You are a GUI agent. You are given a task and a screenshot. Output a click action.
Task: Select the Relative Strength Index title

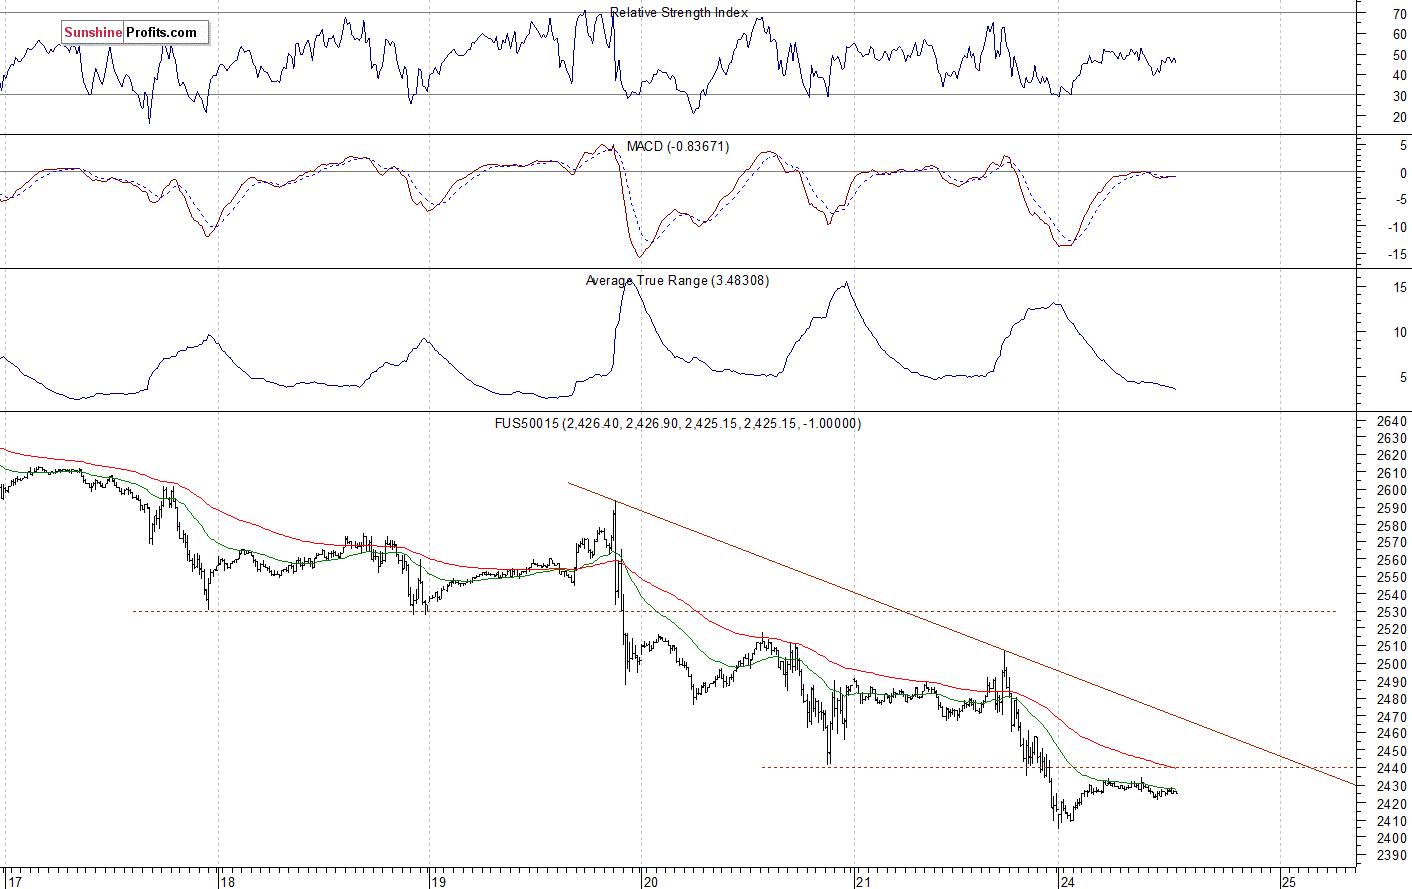[679, 13]
